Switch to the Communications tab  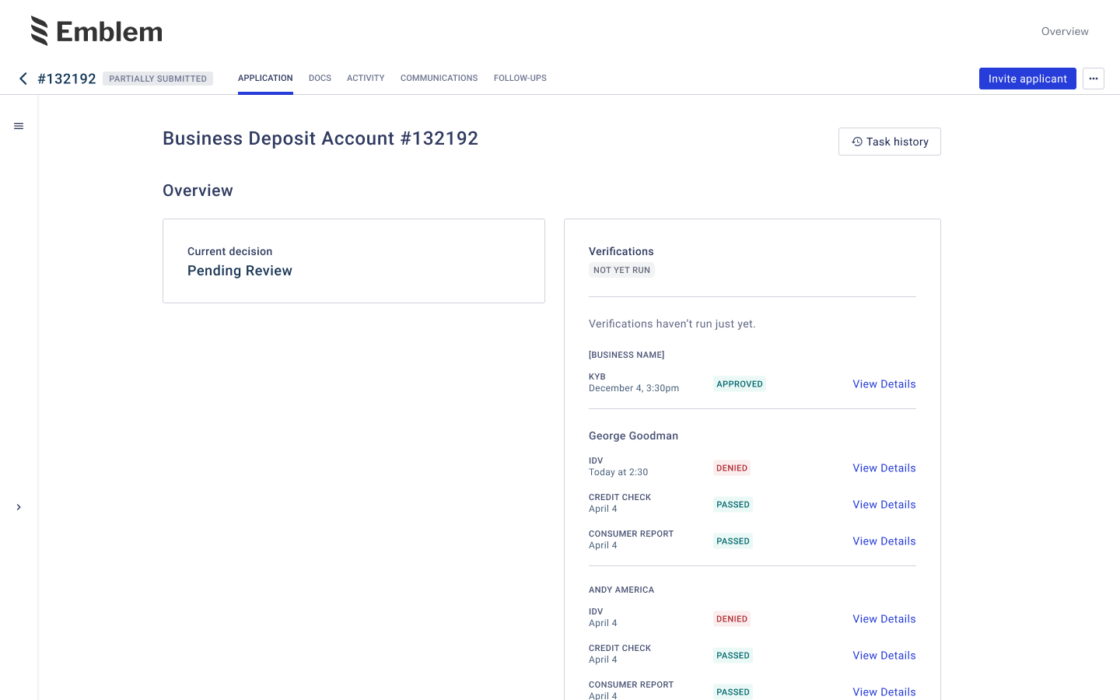[439, 77]
